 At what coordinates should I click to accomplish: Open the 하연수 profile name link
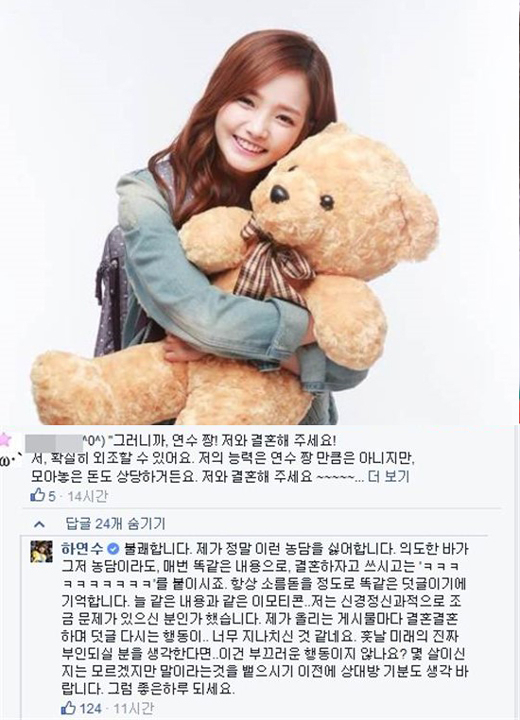83,549
